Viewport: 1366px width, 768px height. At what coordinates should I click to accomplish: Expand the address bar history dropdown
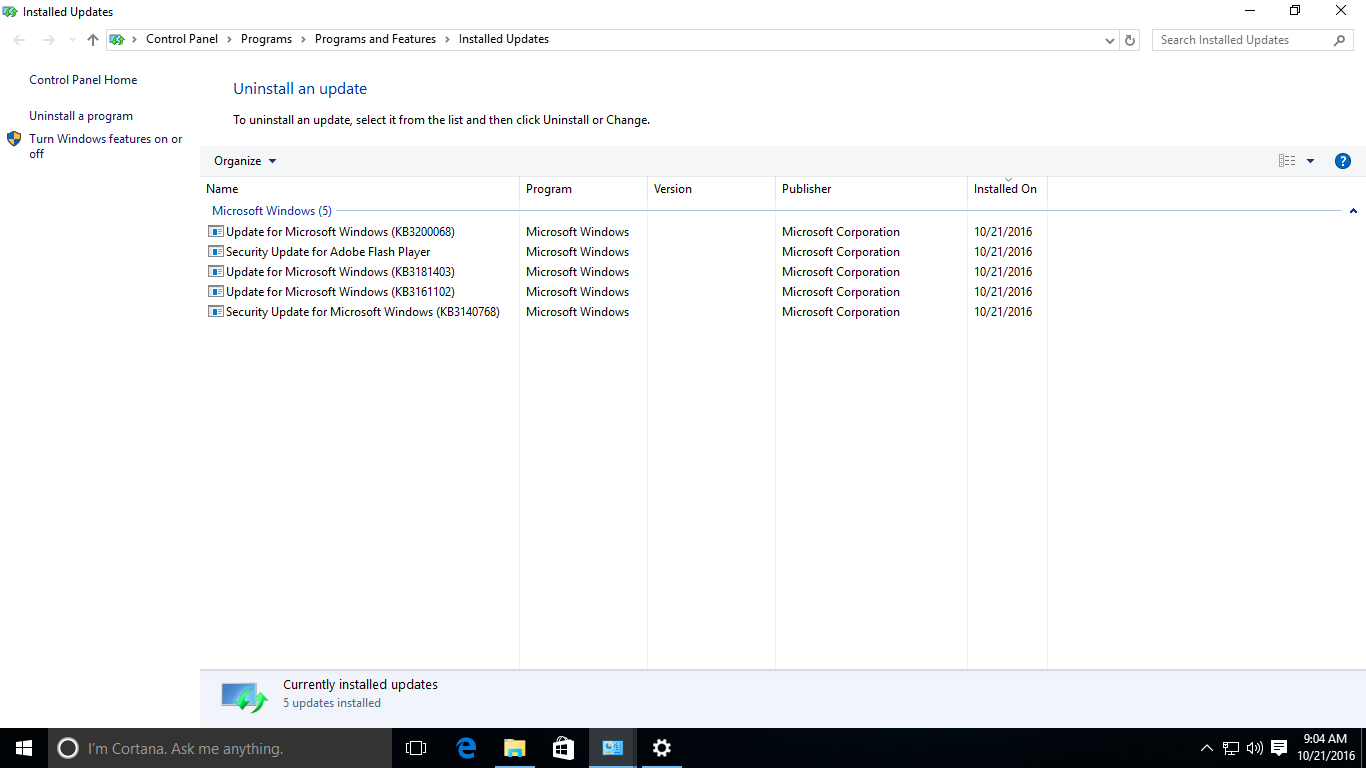click(1110, 40)
